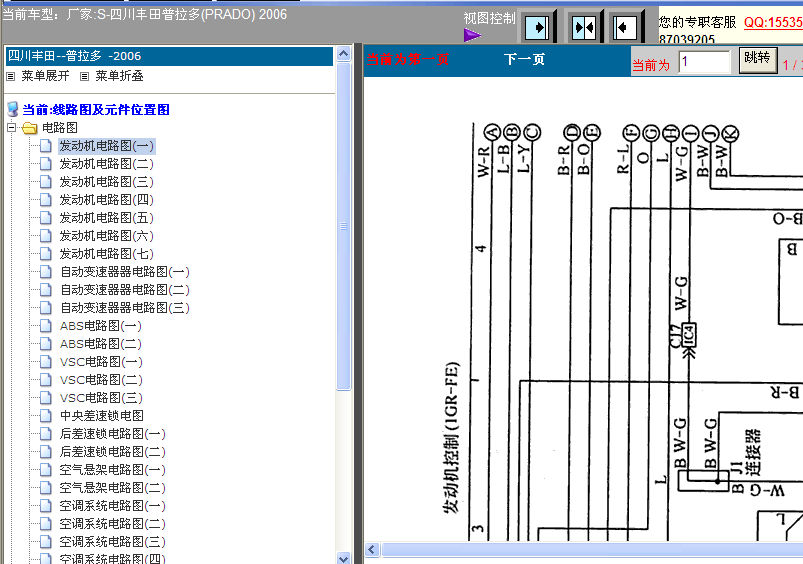Click the show-left-pane view control icon
803x564 pixels.
625,27
